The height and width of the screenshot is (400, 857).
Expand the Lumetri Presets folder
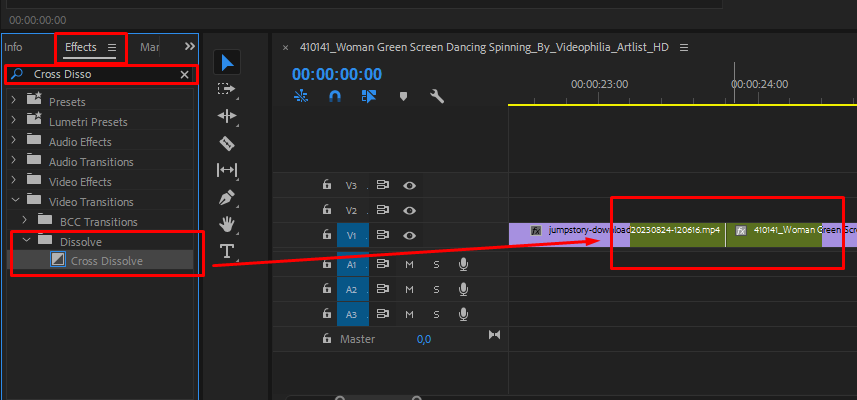14,120
